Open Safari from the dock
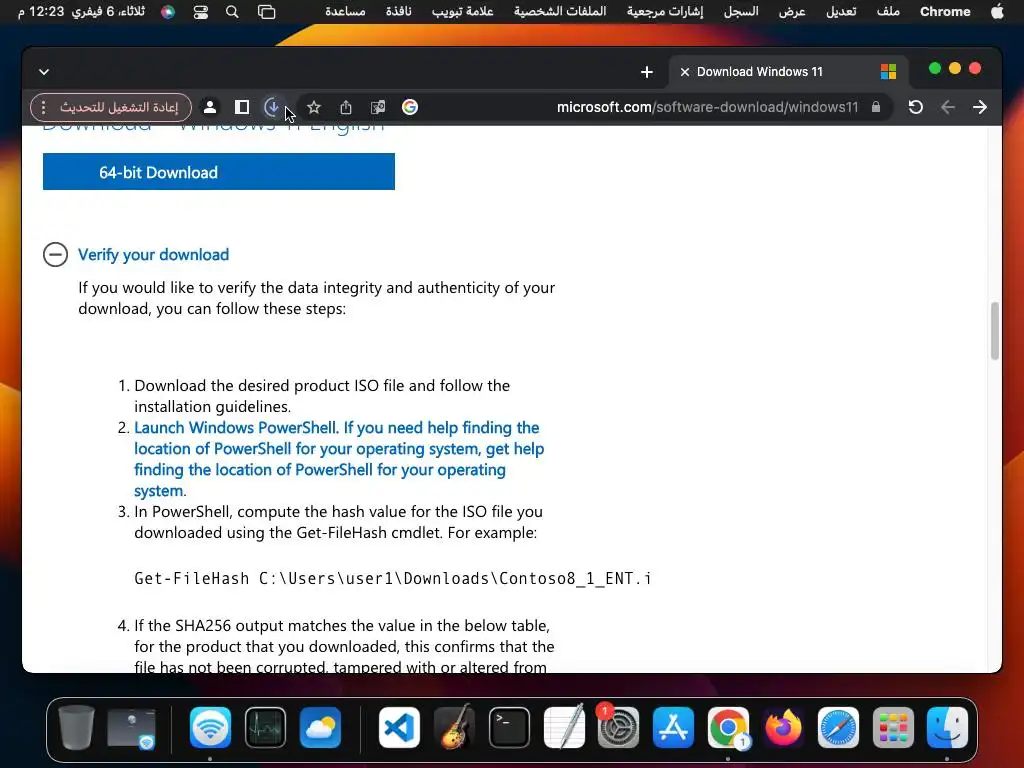This screenshot has width=1024, height=768. [x=838, y=727]
